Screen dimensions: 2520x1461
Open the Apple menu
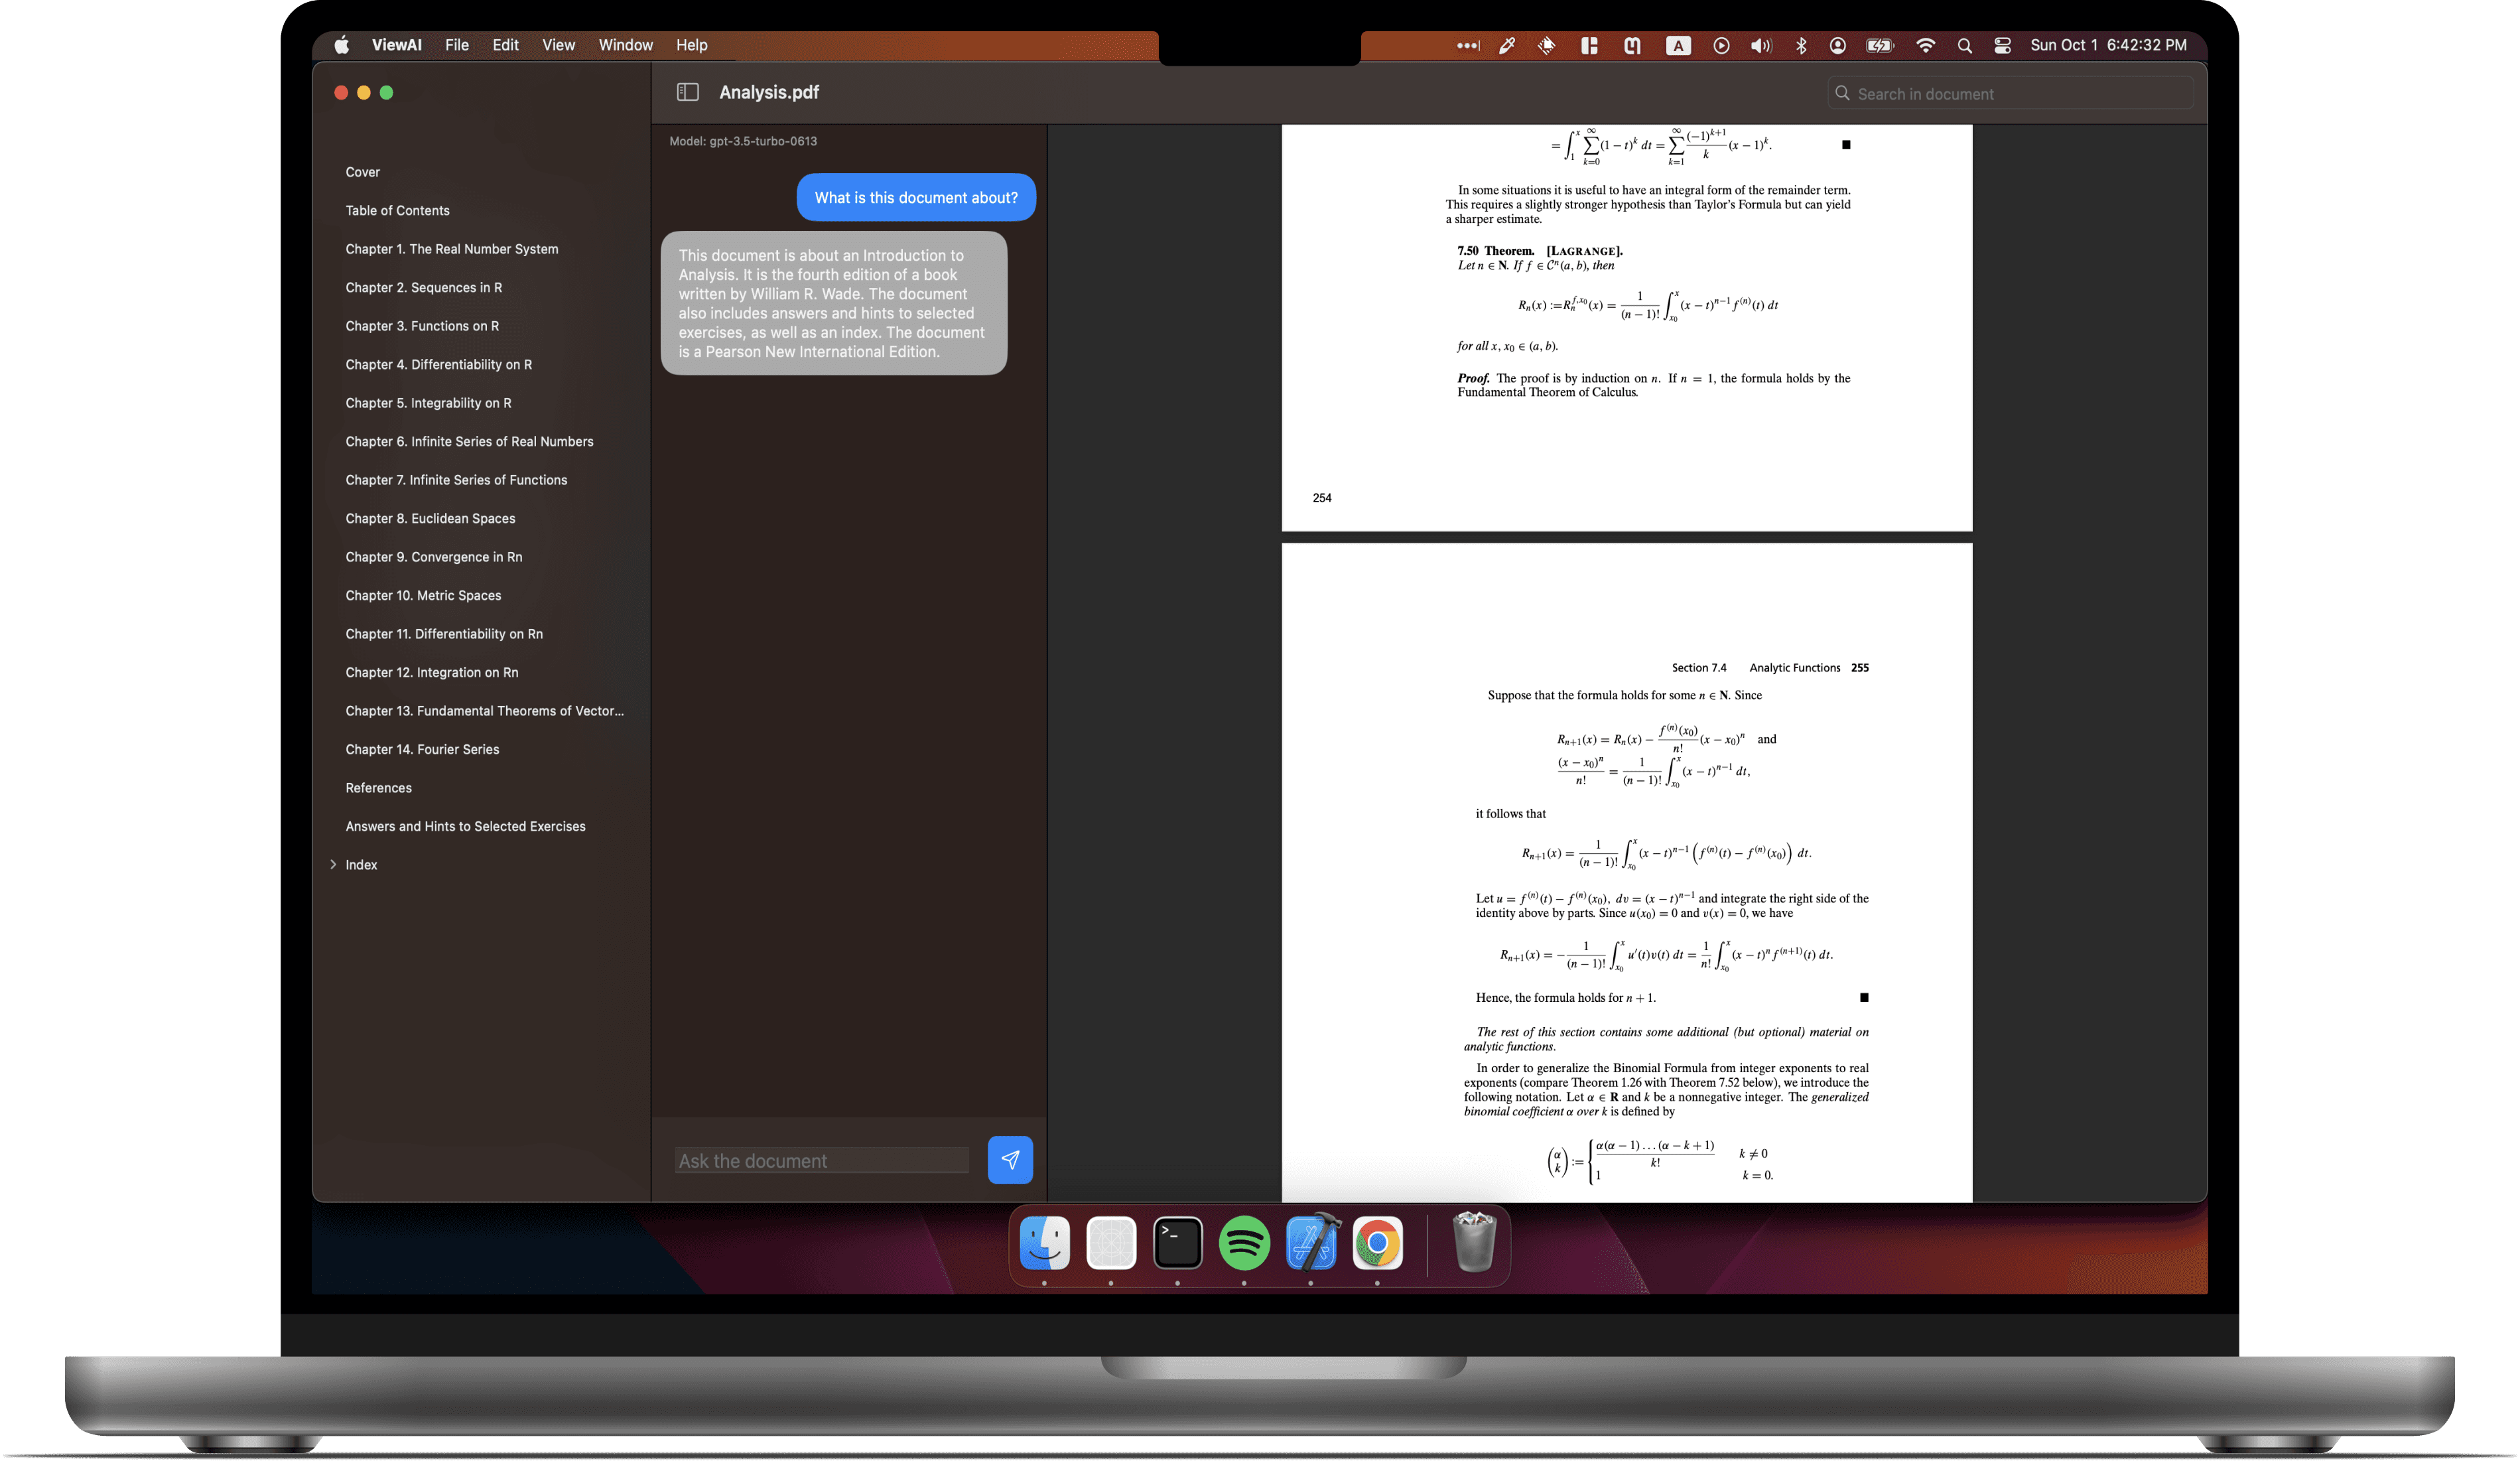coord(342,45)
